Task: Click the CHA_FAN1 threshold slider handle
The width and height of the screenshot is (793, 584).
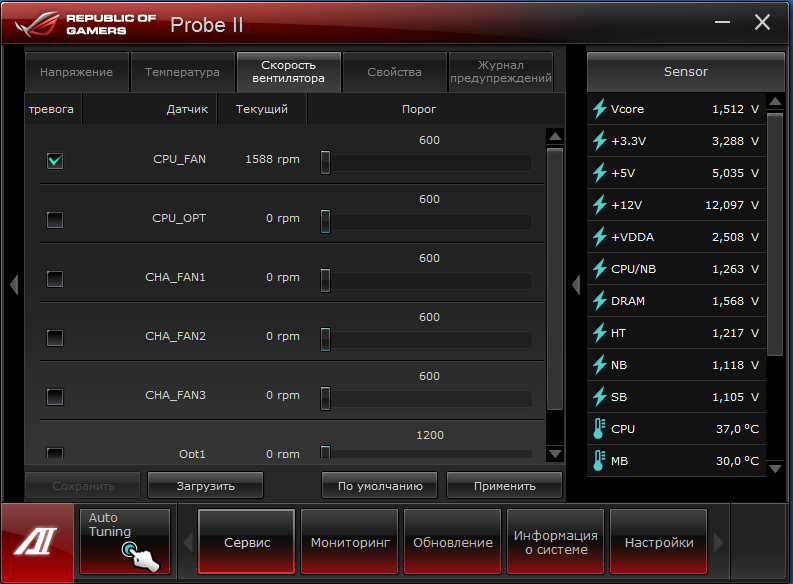Action: tap(326, 280)
